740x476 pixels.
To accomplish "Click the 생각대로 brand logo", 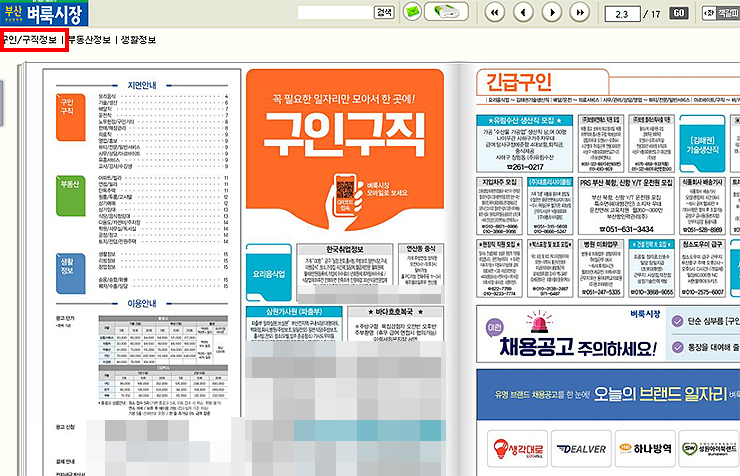I will click(517, 449).
